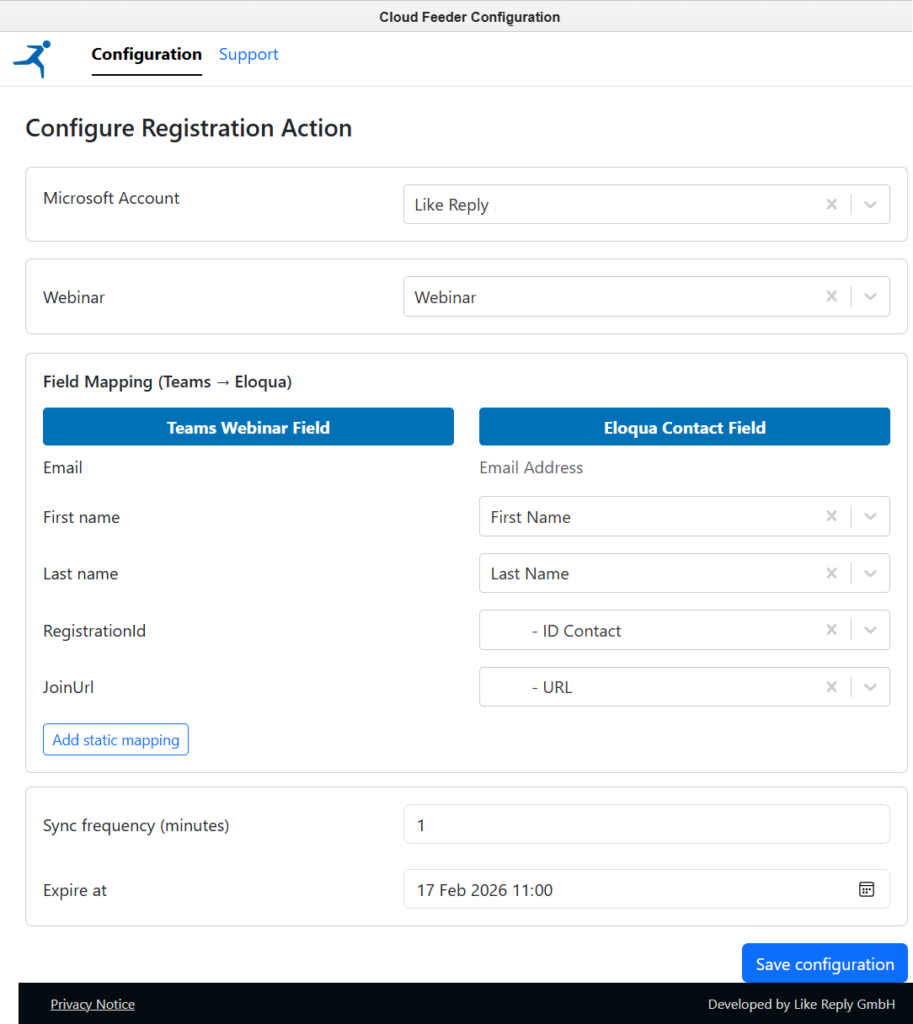Viewport: 913px width, 1024px height.
Task: Open the Microsoft Account dropdown
Action: tap(867, 204)
